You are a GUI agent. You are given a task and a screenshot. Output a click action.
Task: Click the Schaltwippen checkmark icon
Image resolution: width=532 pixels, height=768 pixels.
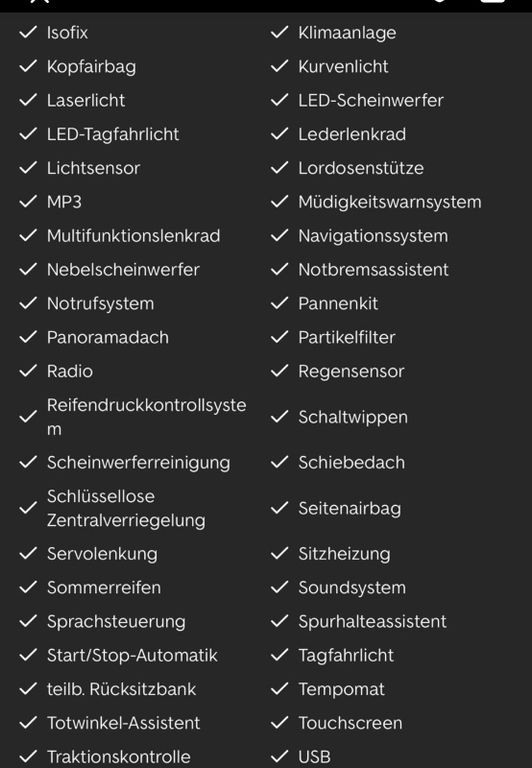pos(280,417)
